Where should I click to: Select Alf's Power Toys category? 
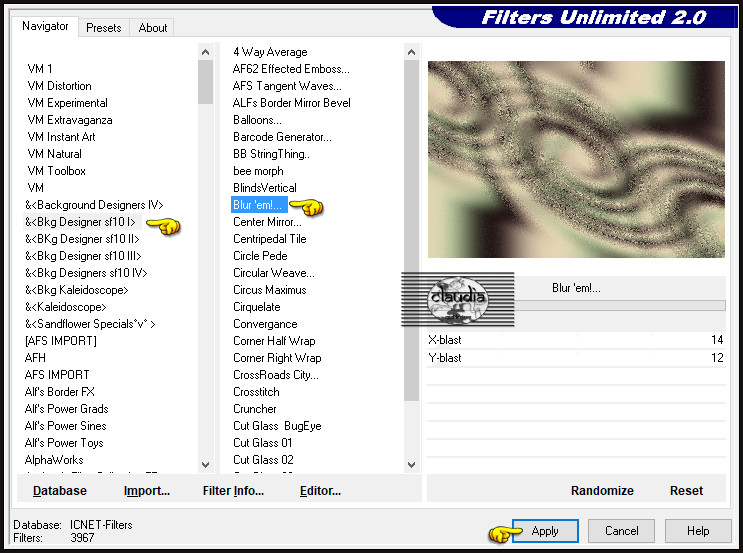coord(64,443)
